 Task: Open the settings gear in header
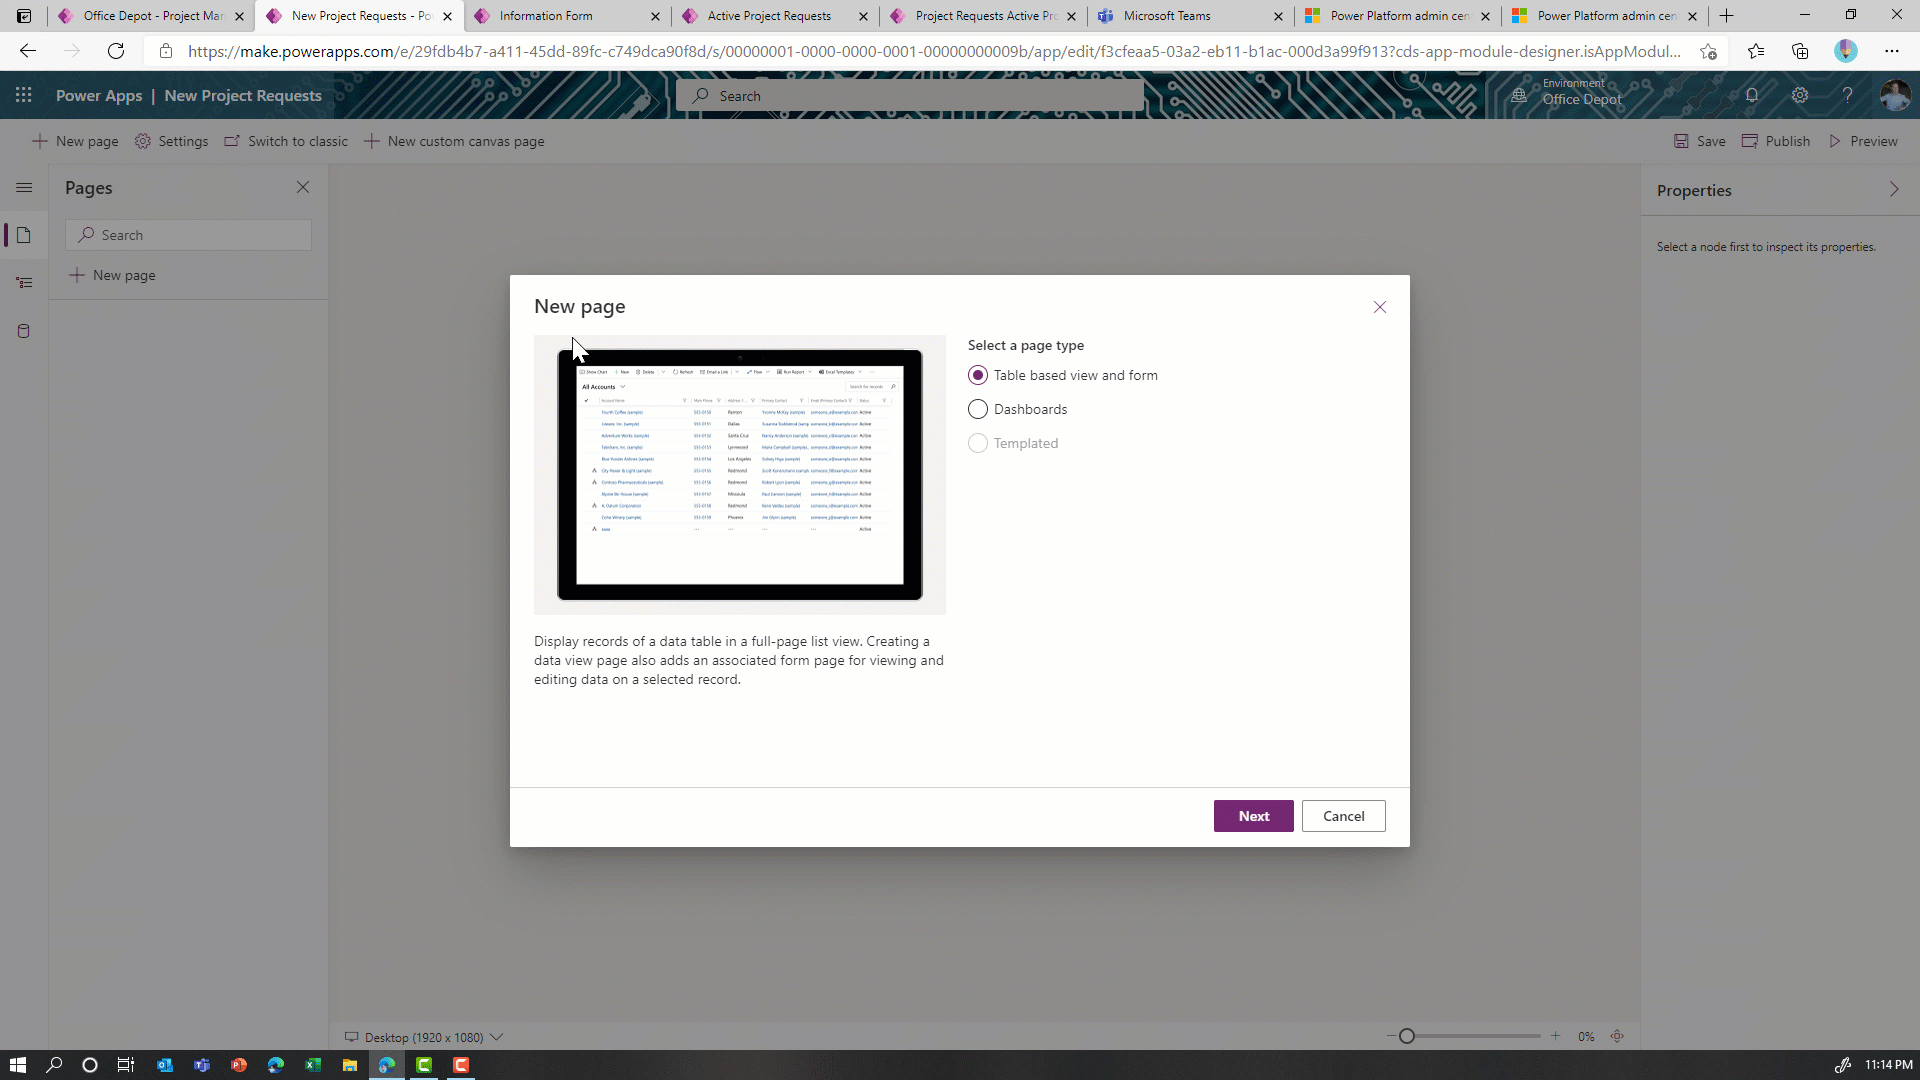point(1800,95)
